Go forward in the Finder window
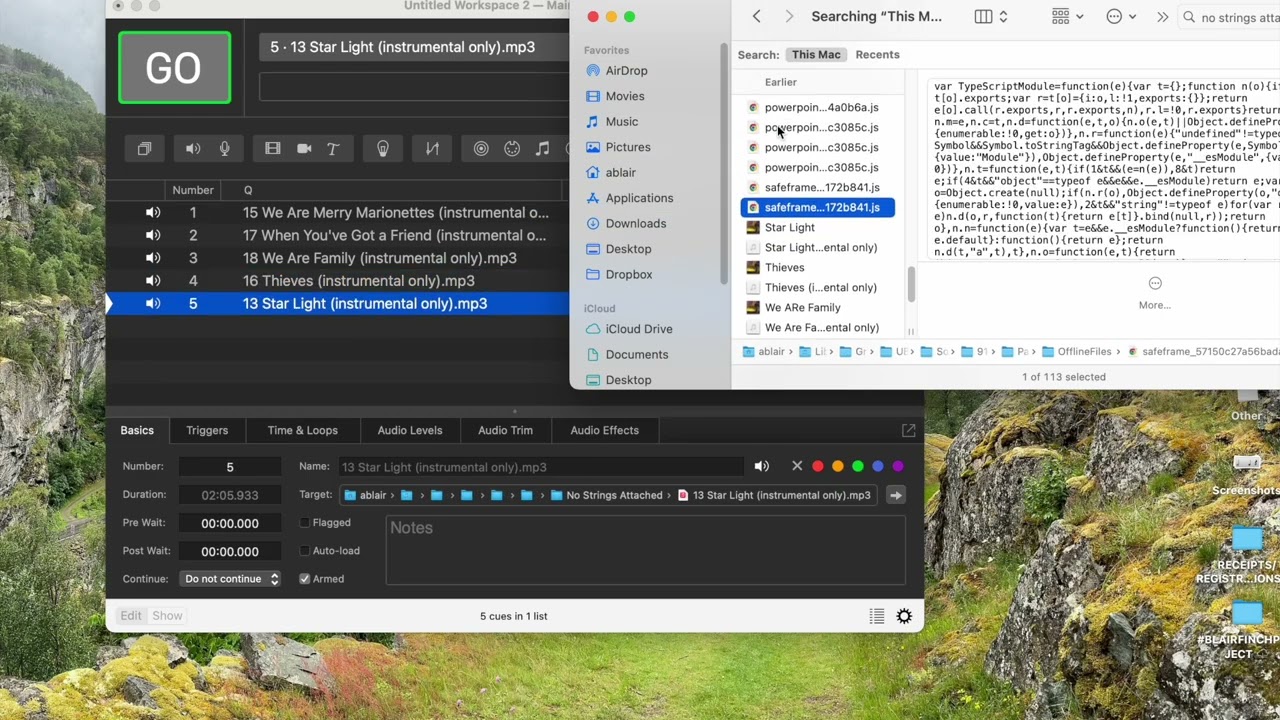The image size is (1280, 720). point(789,17)
